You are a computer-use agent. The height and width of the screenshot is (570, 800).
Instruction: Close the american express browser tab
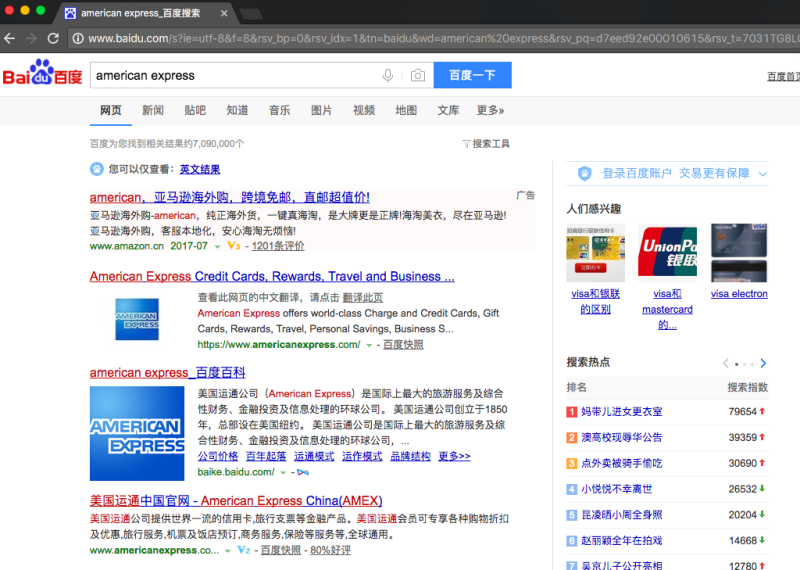coord(224,13)
